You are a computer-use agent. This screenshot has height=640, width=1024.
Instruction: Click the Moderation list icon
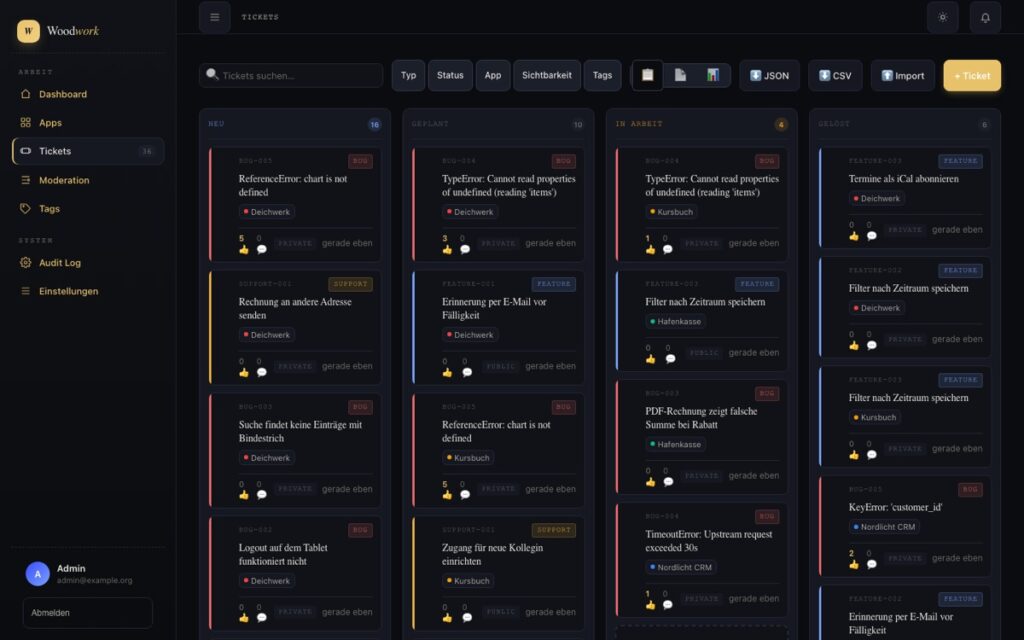coord(25,180)
